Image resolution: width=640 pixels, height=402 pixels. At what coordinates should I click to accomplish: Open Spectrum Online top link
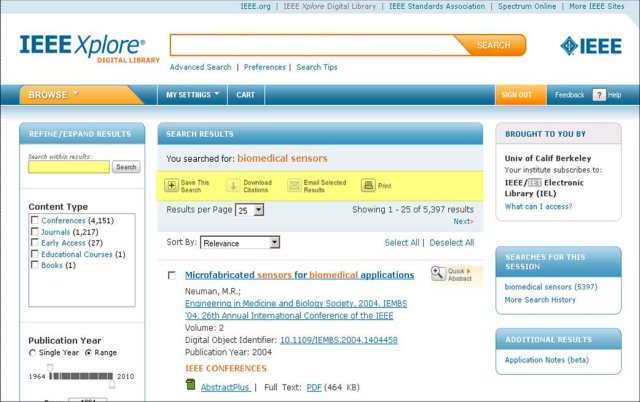click(527, 6)
